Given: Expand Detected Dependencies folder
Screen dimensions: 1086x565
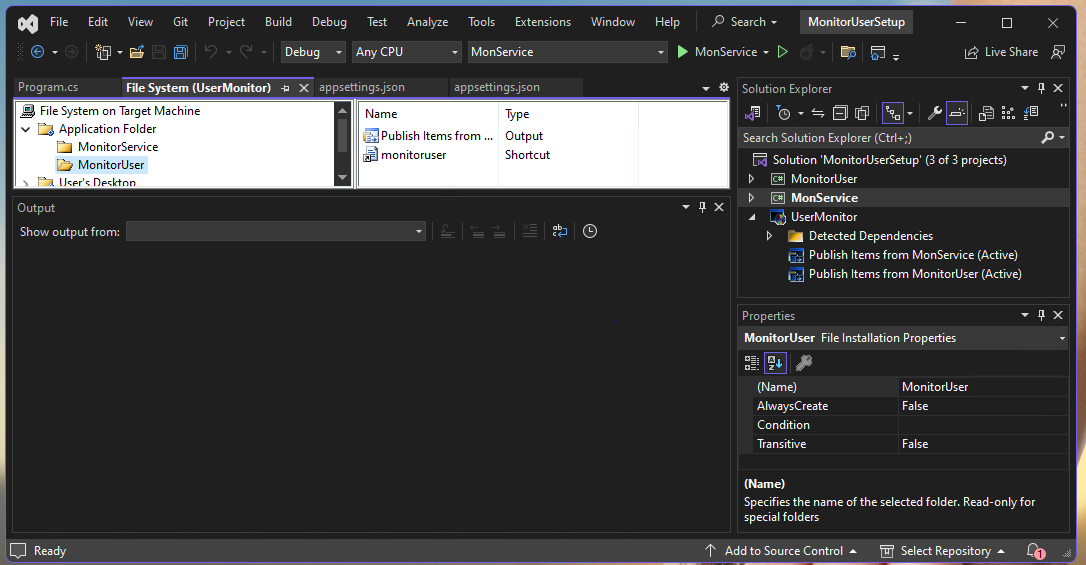Looking at the screenshot, I should click(x=769, y=236).
